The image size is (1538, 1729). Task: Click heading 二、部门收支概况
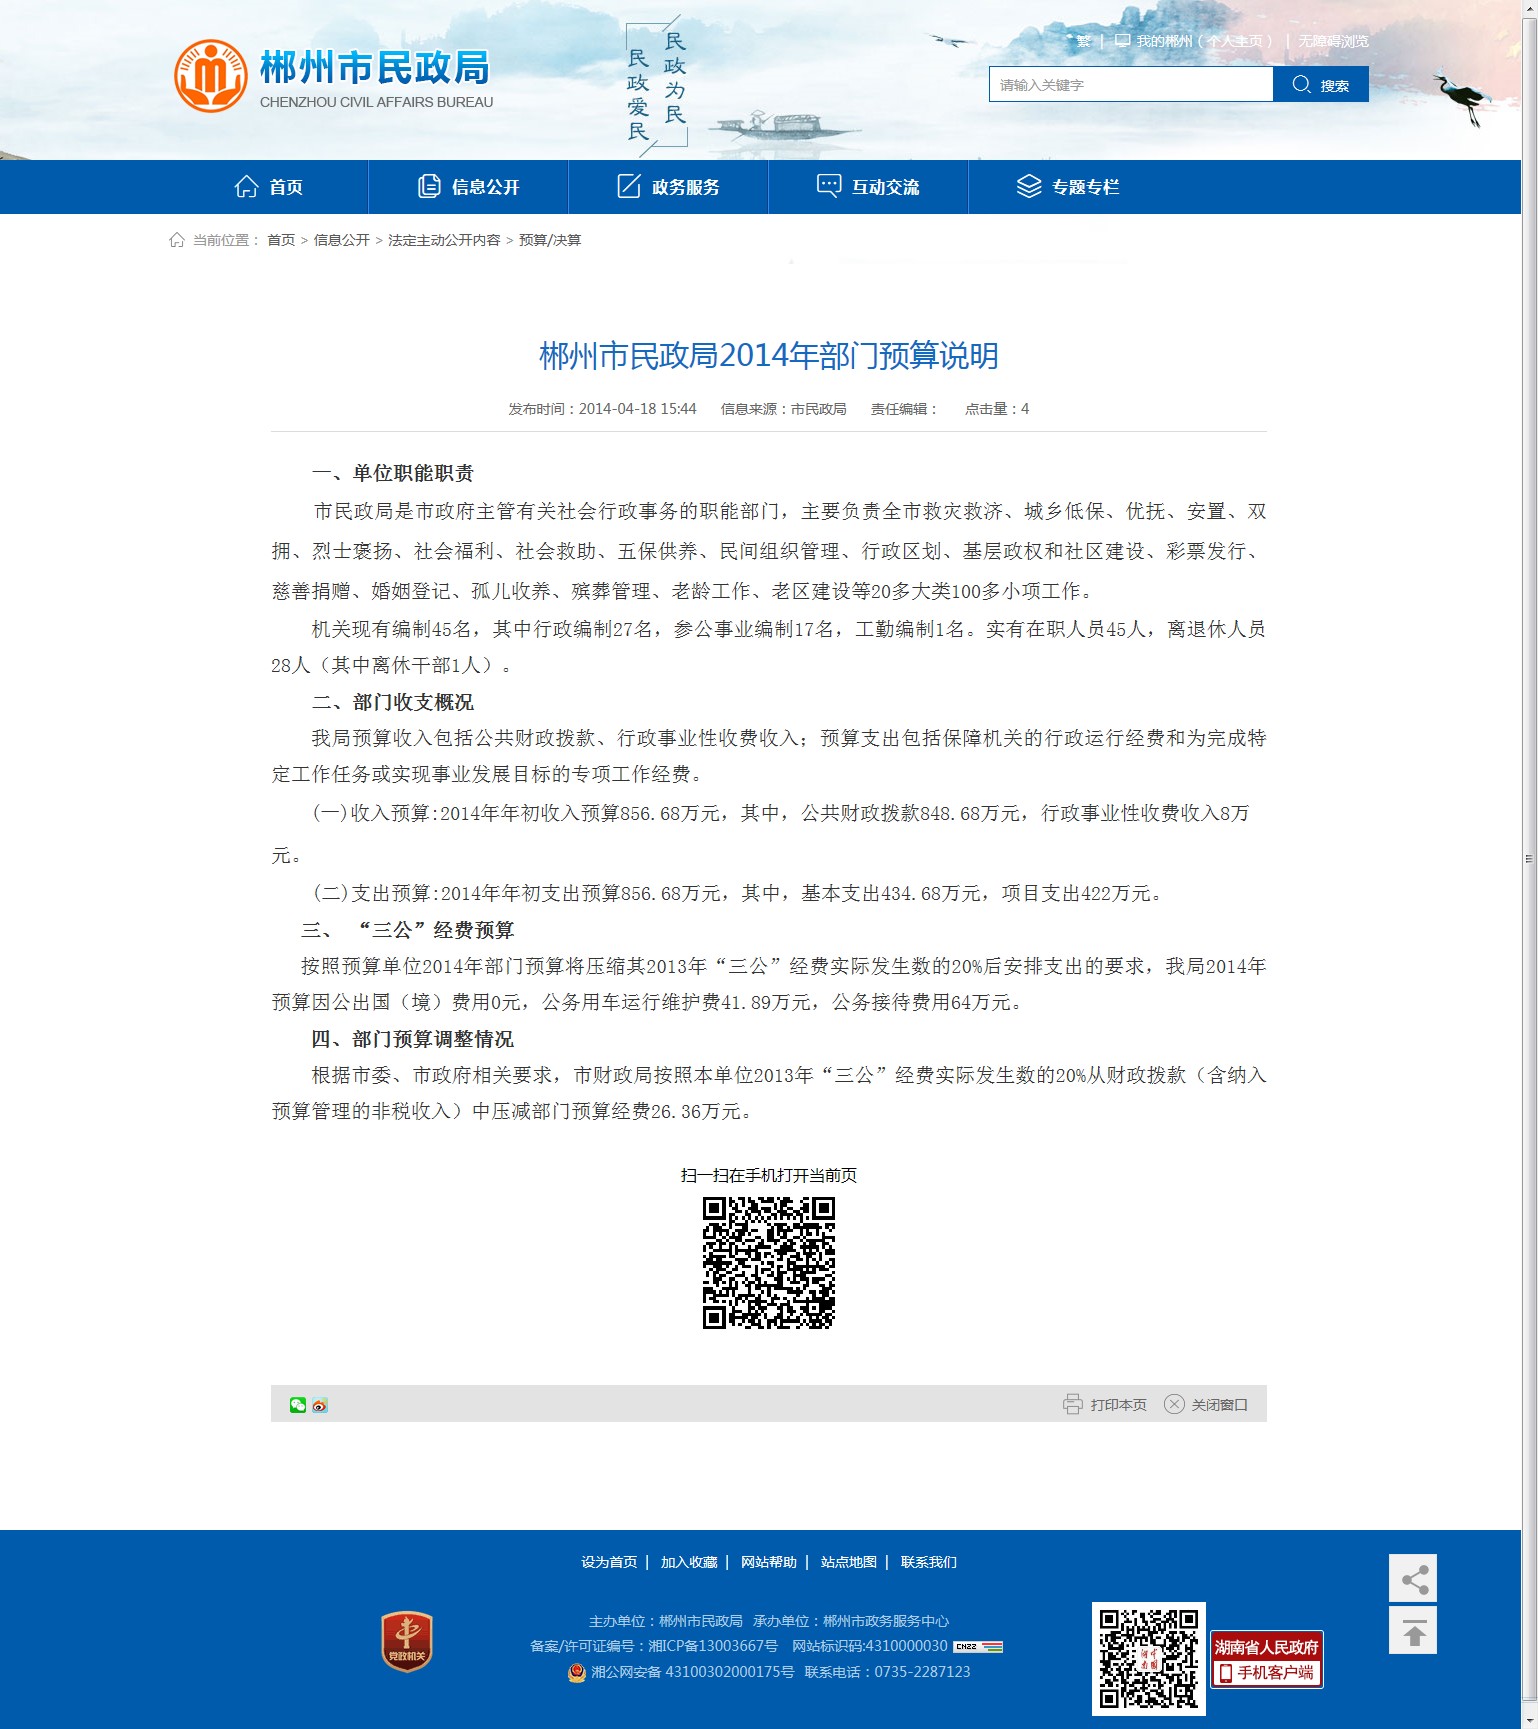pyautogui.click(x=393, y=702)
